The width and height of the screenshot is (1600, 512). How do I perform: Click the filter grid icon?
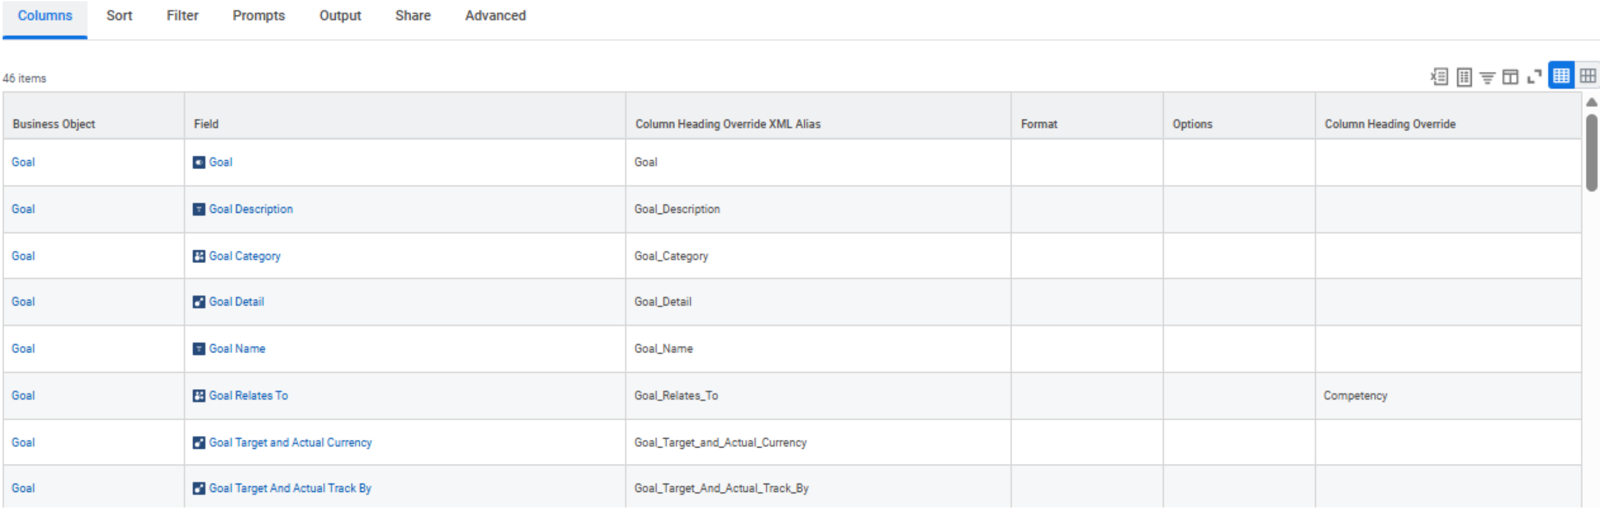(1487, 77)
